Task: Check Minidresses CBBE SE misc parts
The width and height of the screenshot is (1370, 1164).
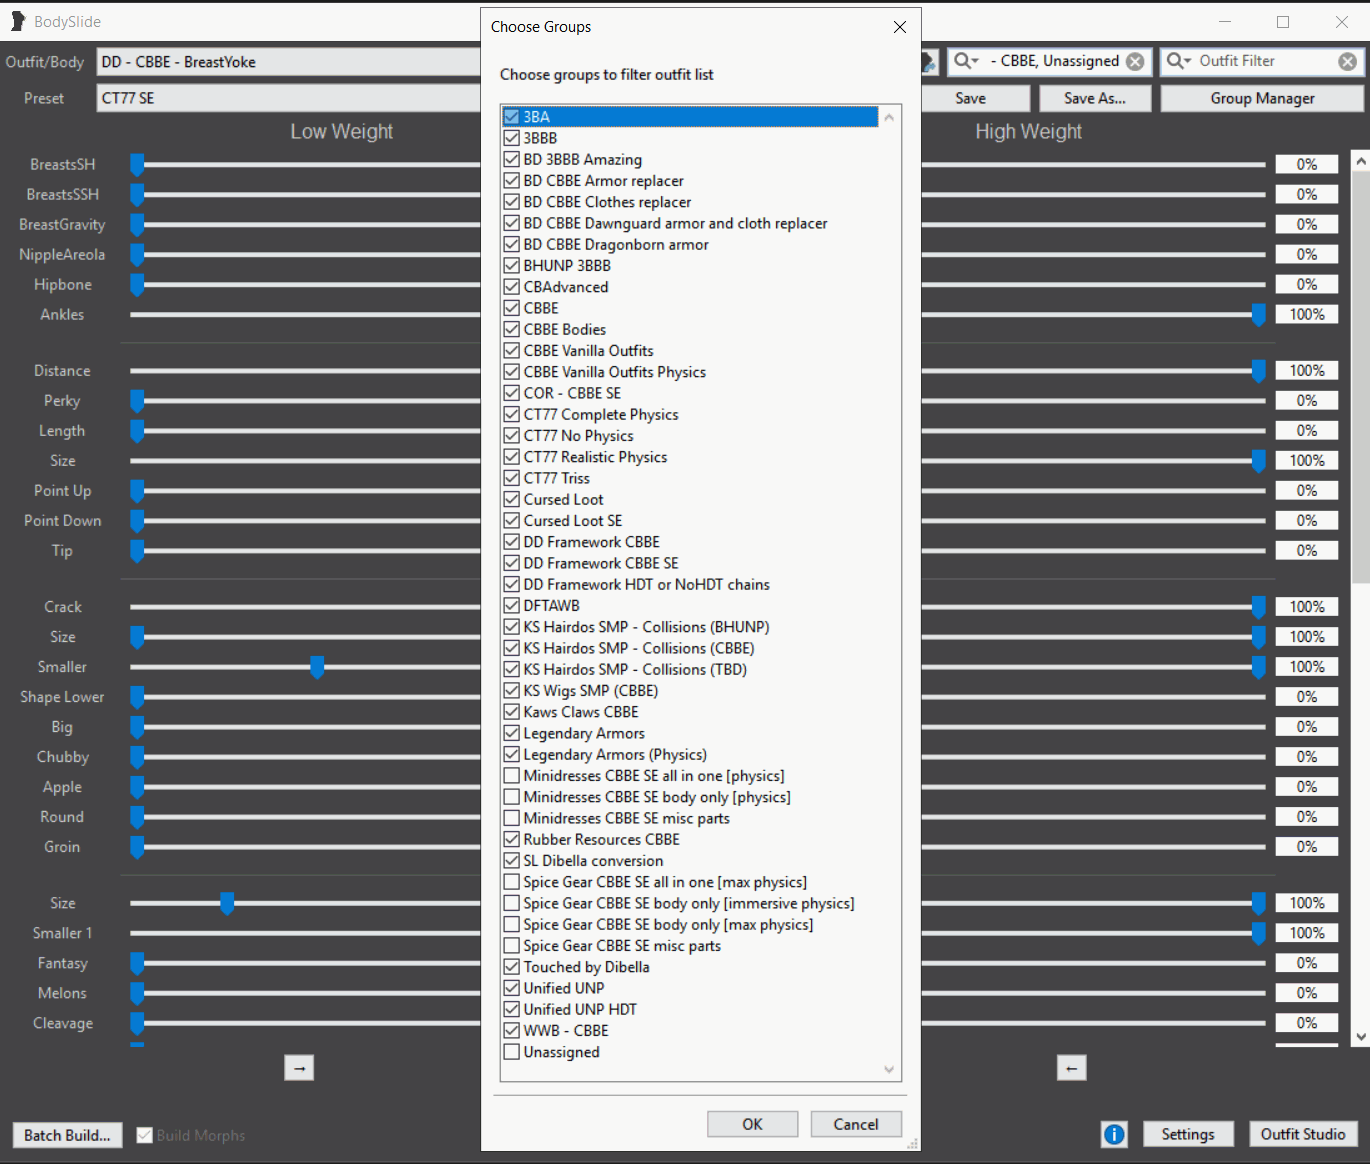Action: (x=512, y=818)
